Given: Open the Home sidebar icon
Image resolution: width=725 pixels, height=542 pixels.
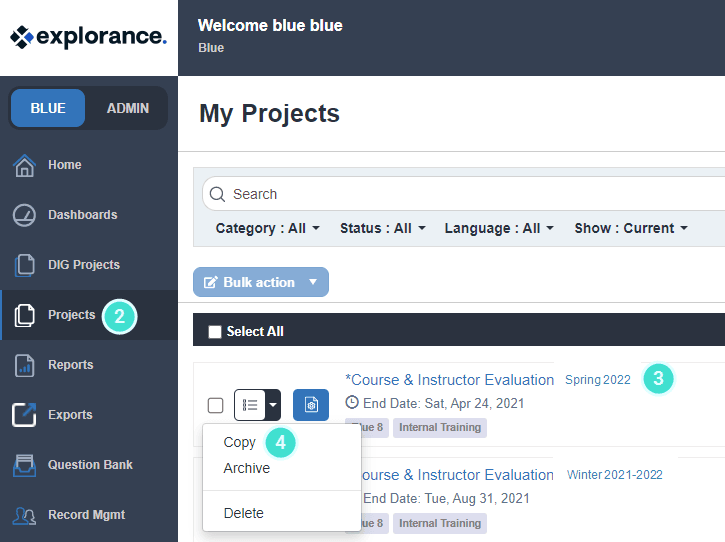Looking at the screenshot, I should coord(24,165).
